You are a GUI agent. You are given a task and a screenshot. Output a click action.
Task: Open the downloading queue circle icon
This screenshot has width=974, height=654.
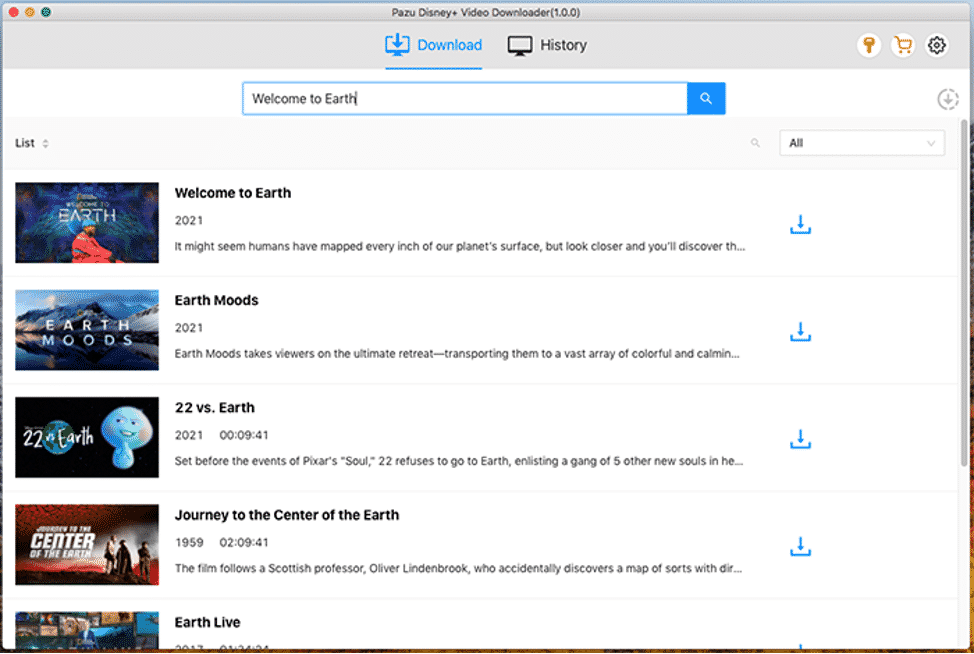(947, 99)
